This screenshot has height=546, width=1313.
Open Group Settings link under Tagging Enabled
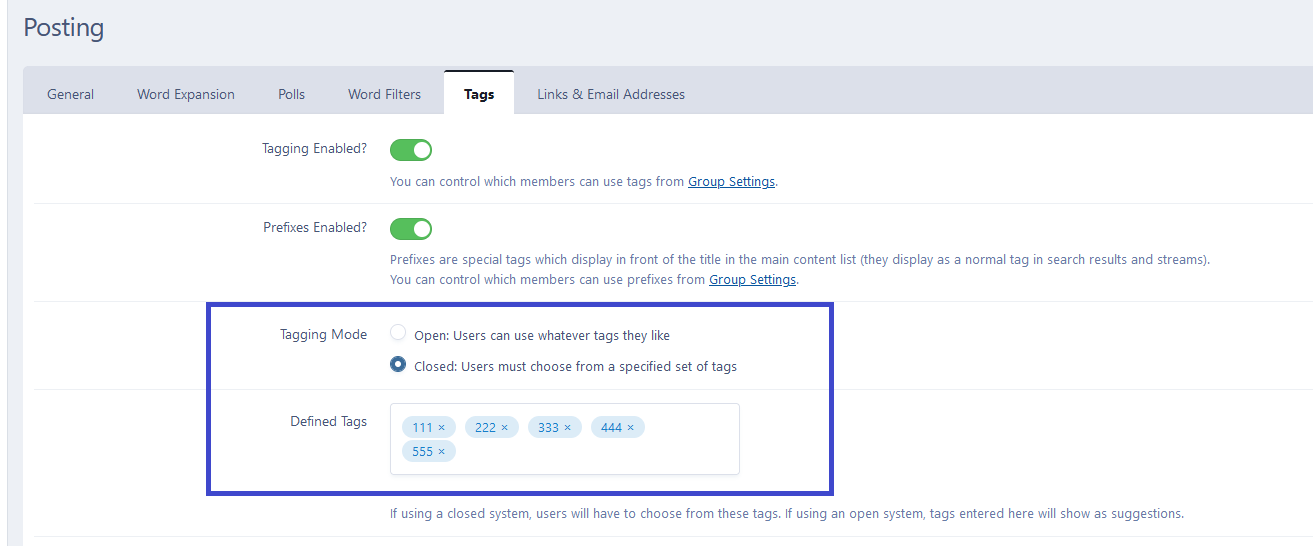pyautogui.click(x=731, y=182)
